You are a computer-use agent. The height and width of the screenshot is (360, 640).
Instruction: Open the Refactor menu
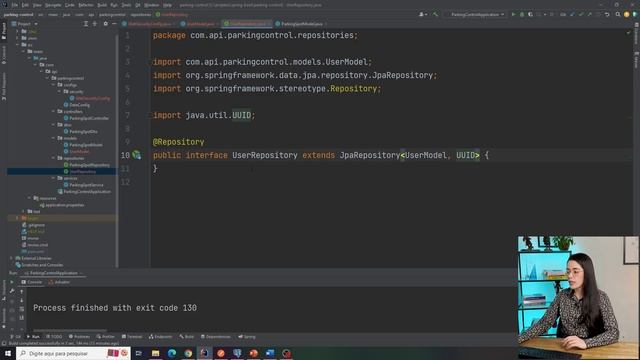tap(86, 5)
